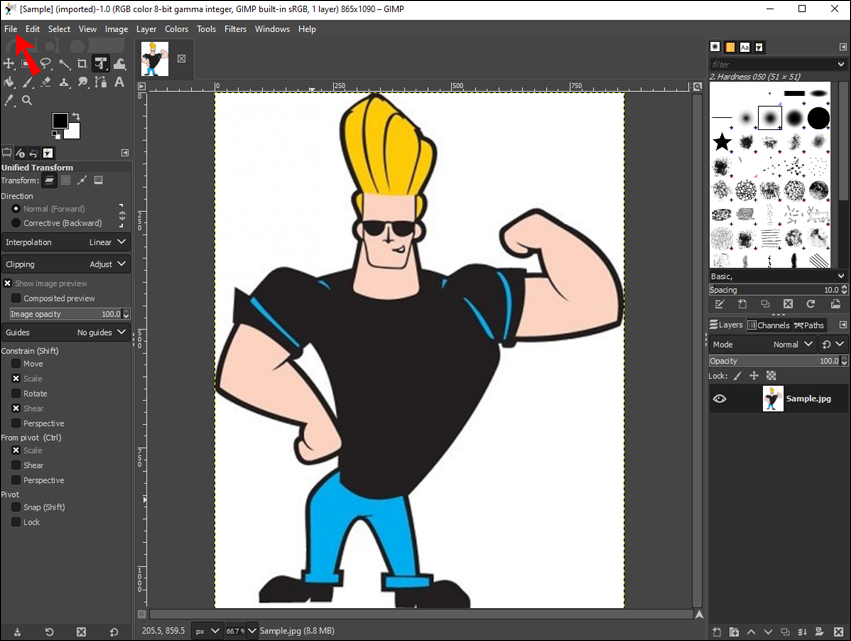Select Corrective (Backward) direction option
Image resolution: width=851 pixels, height=641 pixels.
(16, 223)
